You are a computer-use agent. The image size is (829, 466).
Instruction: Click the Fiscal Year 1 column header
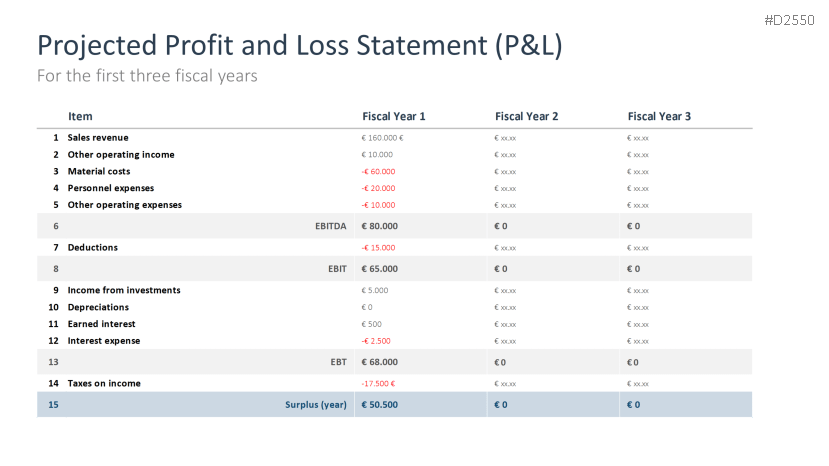pos(394,117)
